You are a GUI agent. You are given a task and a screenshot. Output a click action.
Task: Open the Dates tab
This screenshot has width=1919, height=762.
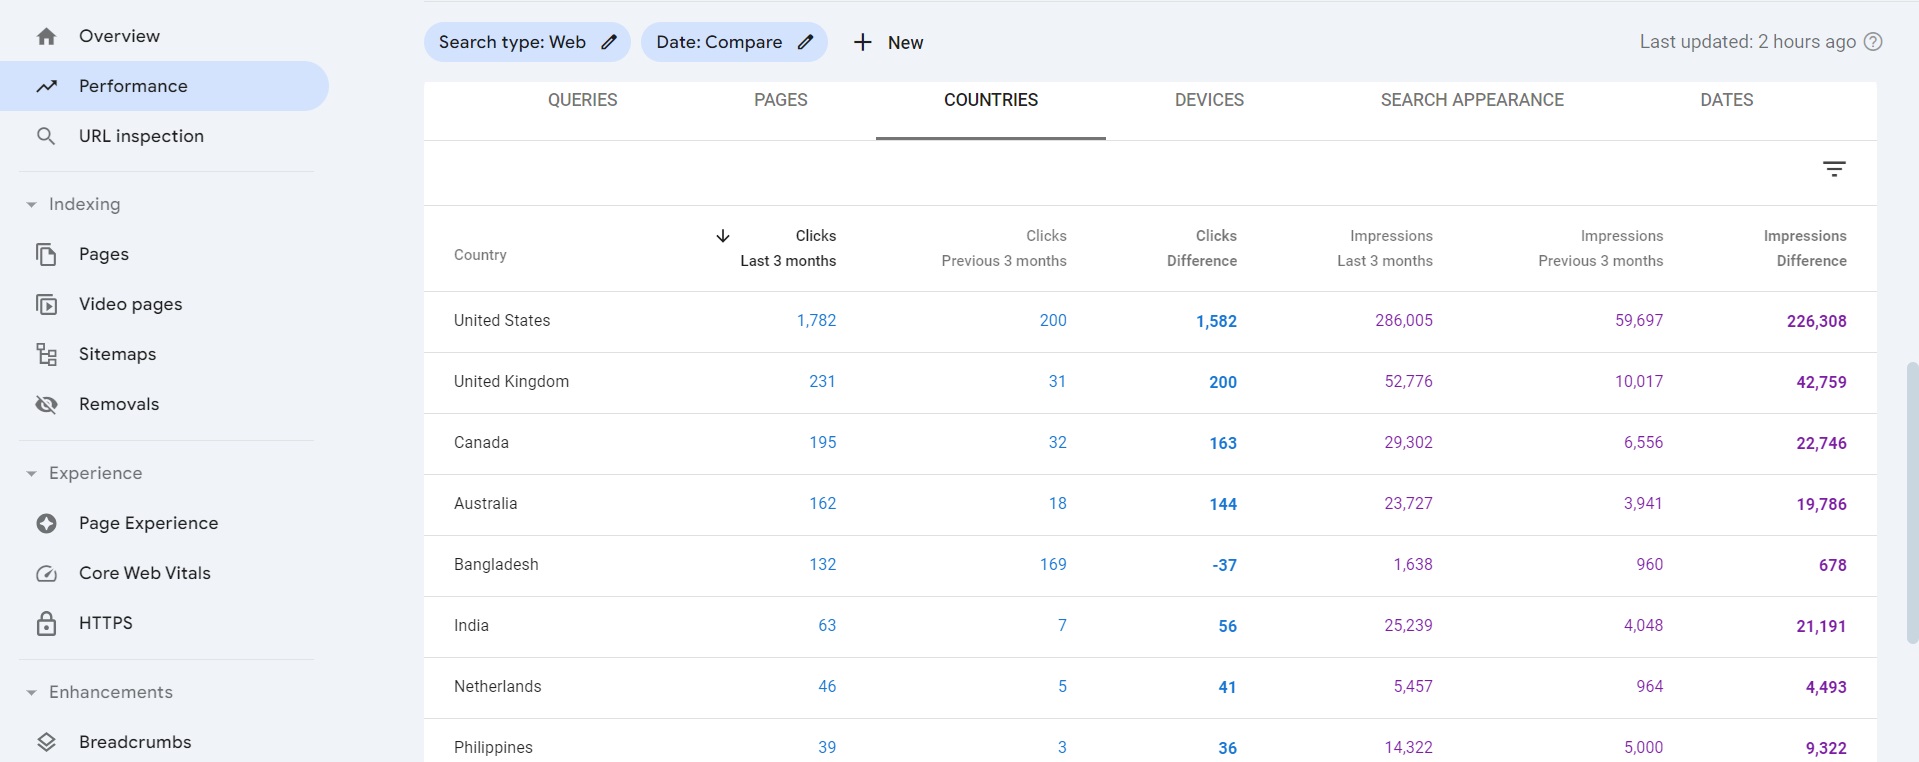click(x=1726, y=100)
